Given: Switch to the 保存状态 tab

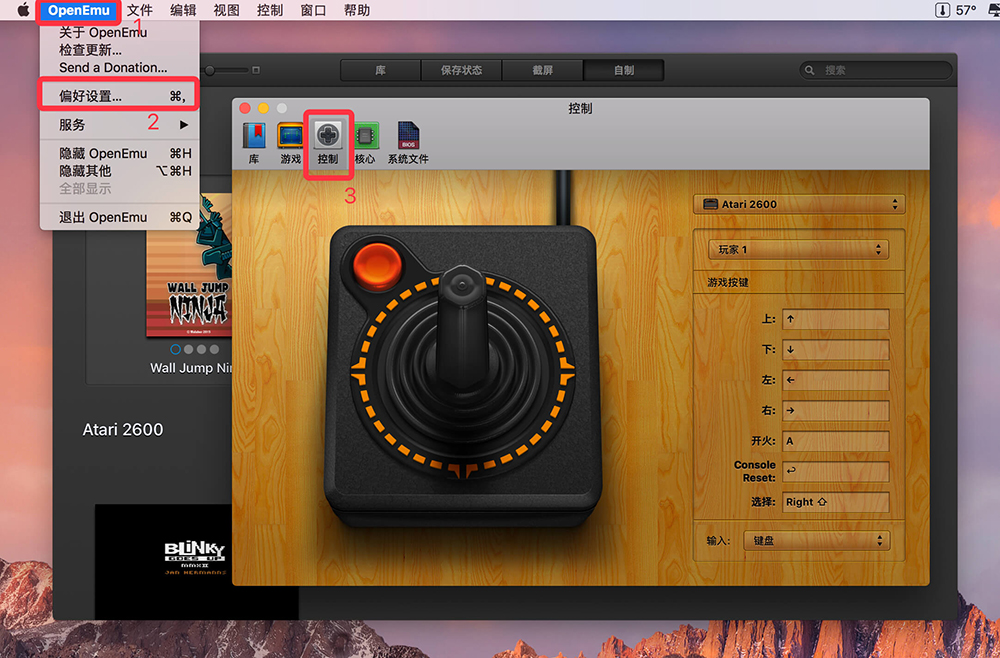Looking at the screenshot, I should (x=462, y=70).
